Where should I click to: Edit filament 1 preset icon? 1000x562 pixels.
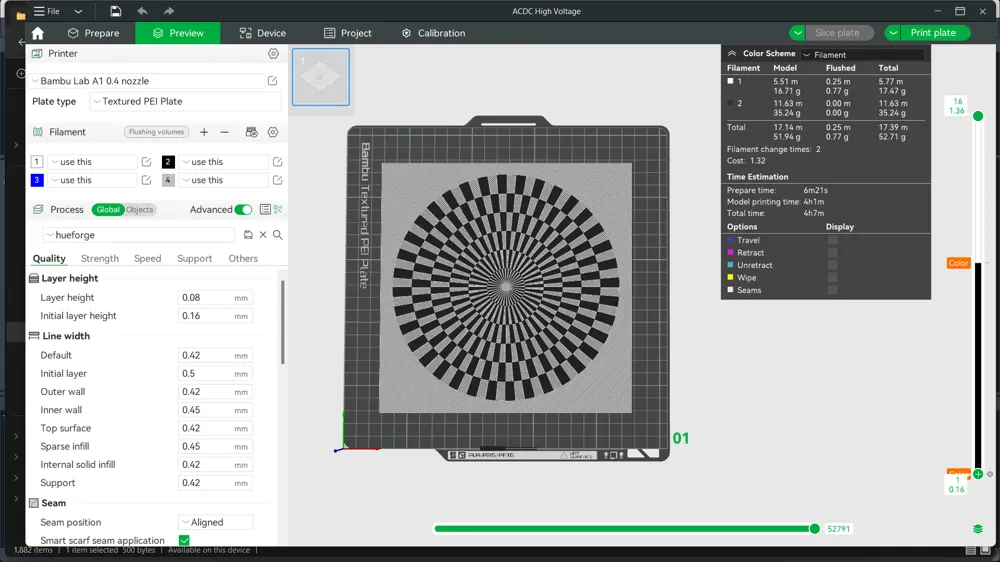[146, 162]
